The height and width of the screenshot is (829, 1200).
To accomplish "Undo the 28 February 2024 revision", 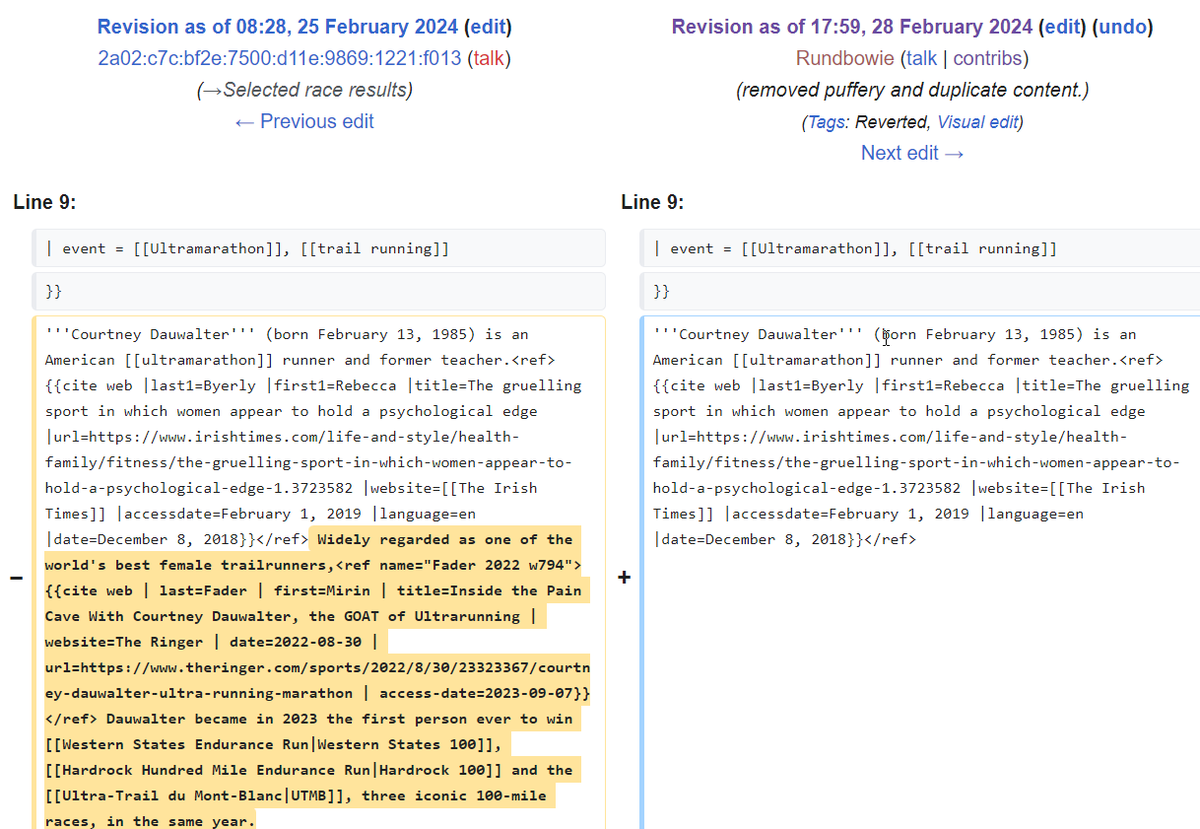I will pos(1121,27).
